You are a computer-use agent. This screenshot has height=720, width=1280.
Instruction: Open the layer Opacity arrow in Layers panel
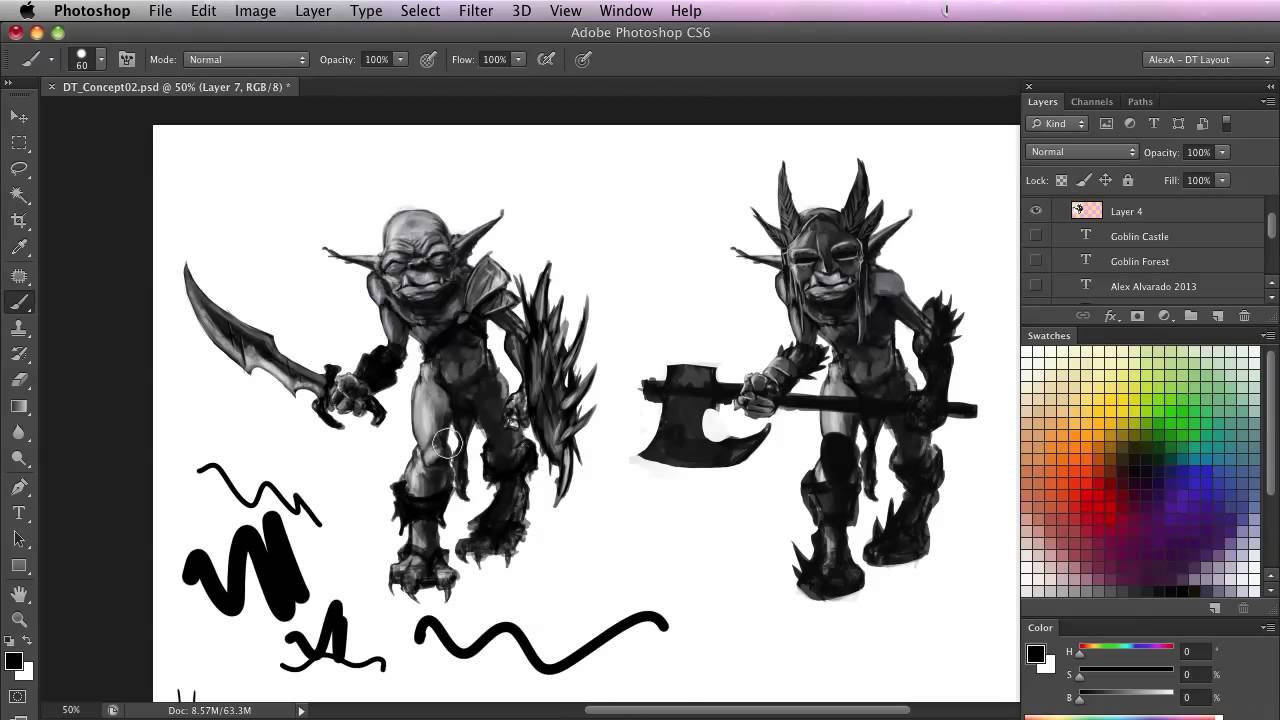click(1222, 152)
